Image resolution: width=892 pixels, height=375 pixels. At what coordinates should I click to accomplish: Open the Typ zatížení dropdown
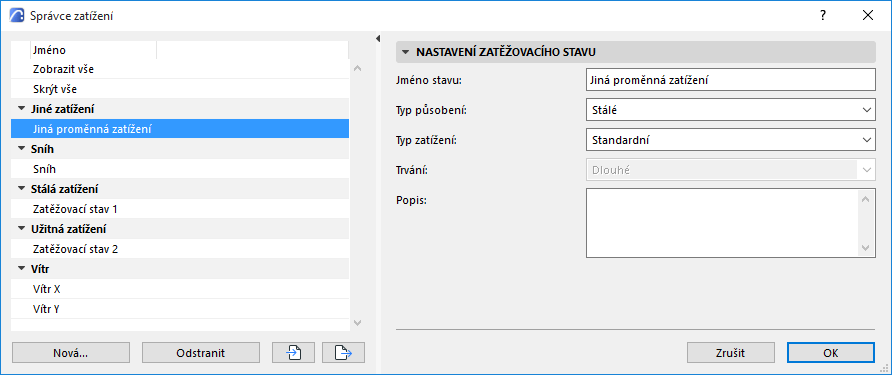pyautogui.click(x=730, y=139)
